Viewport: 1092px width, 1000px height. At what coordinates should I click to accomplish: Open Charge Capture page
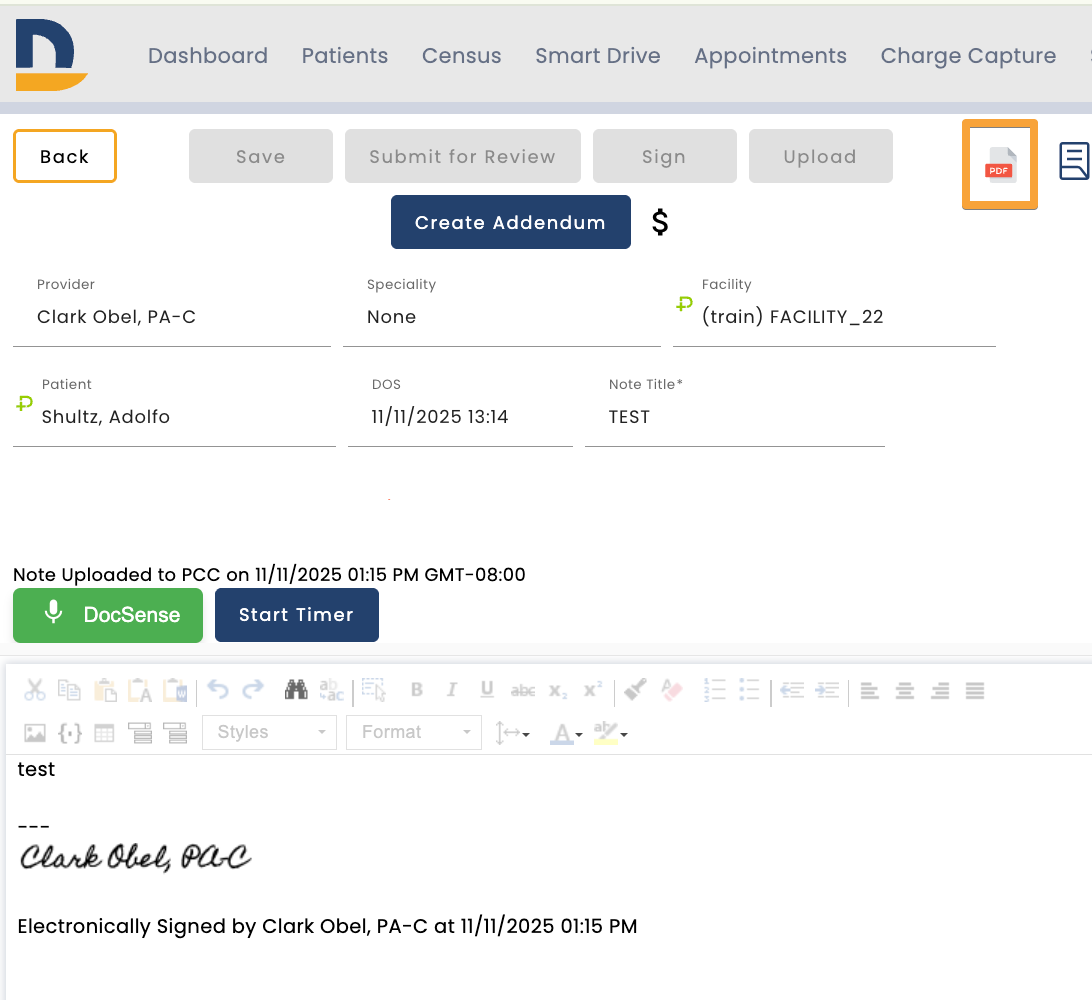pyautogui.click(x=968, y=56)
